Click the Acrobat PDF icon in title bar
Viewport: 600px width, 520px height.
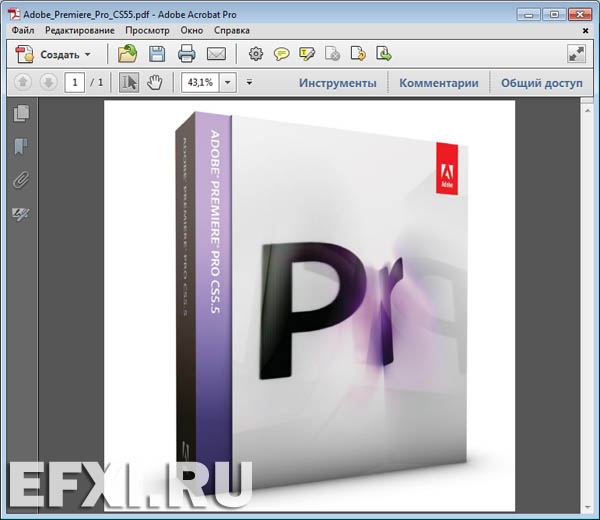15,15
